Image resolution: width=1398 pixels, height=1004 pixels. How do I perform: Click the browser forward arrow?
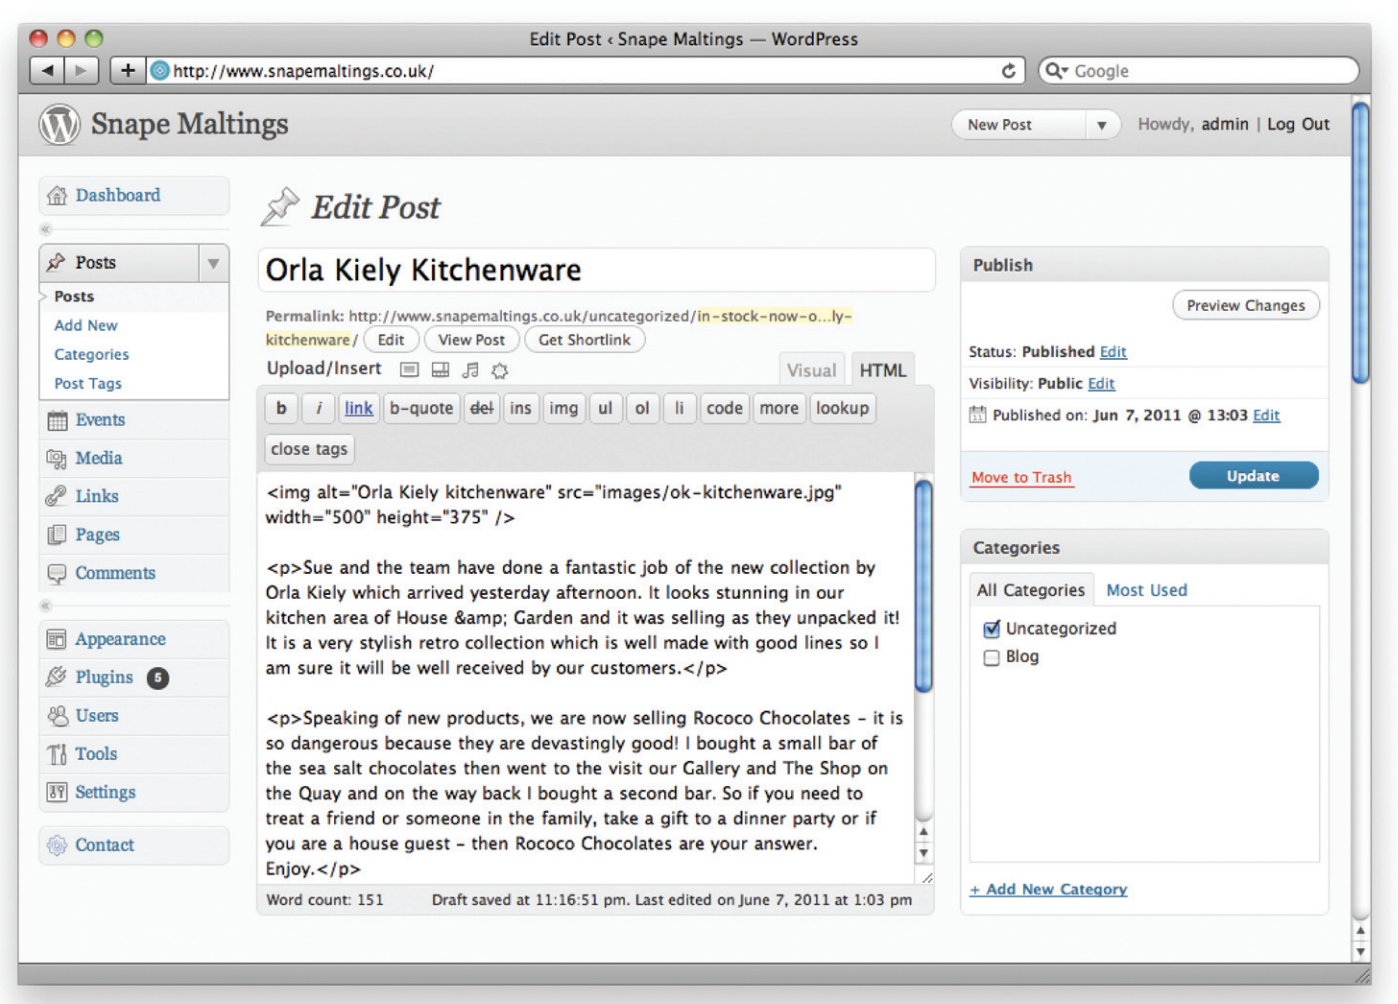pos(82,70)
